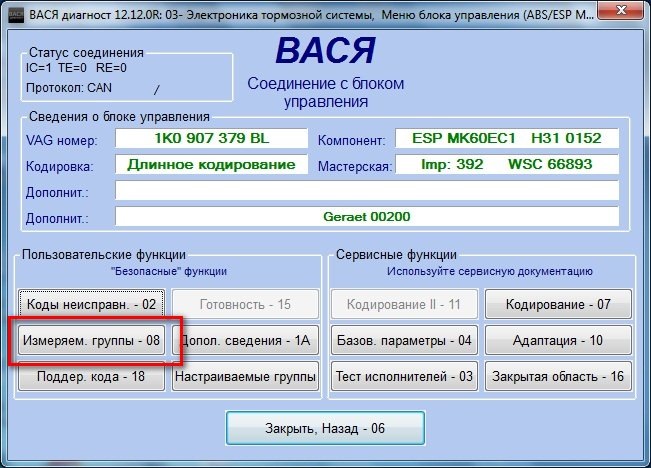Open 'Базов. параметры - 04' basic settings
The width and height of the screenshot is (651, 468).
point(404,341)
